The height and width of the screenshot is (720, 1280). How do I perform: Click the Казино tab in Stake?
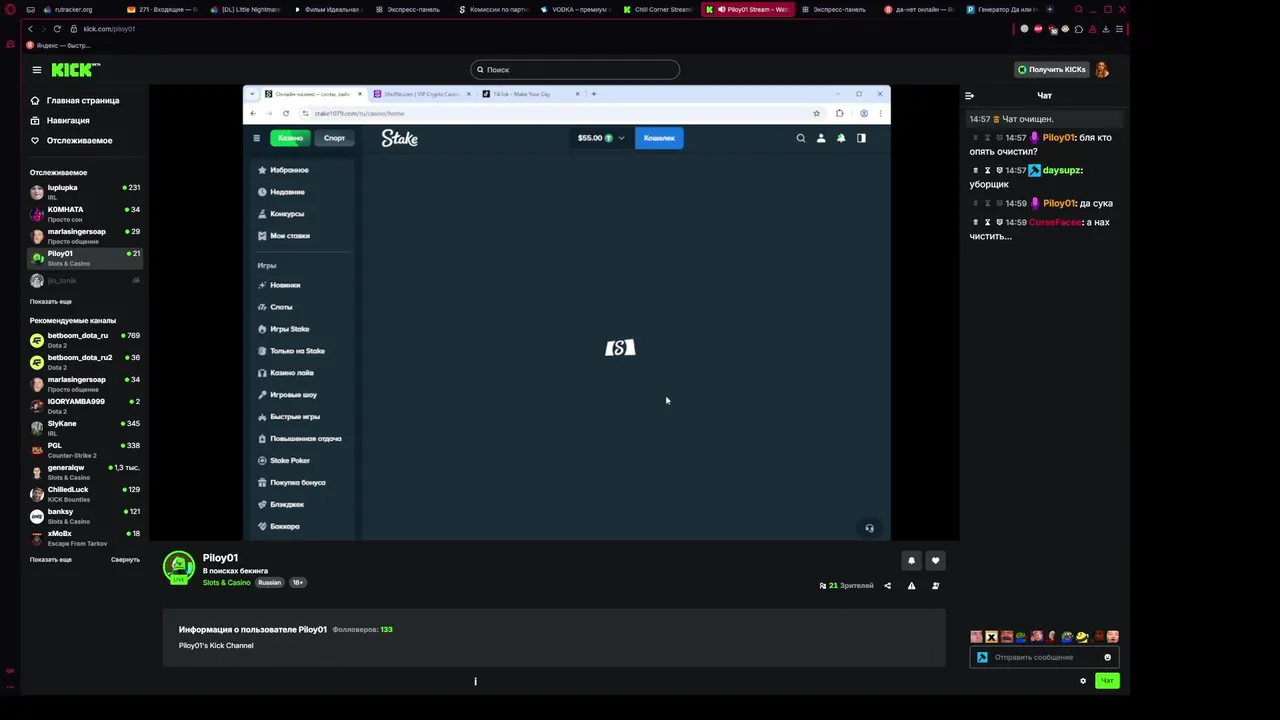290,138
